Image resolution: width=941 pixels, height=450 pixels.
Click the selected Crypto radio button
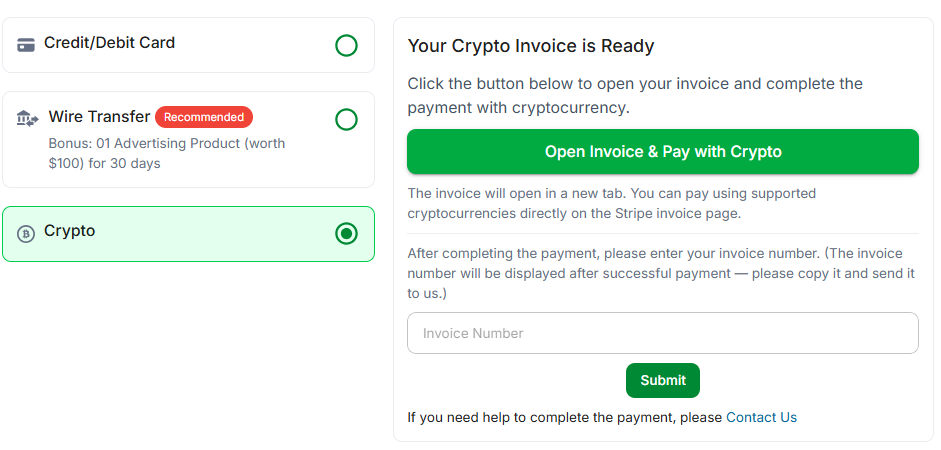(x=346, y=234)
